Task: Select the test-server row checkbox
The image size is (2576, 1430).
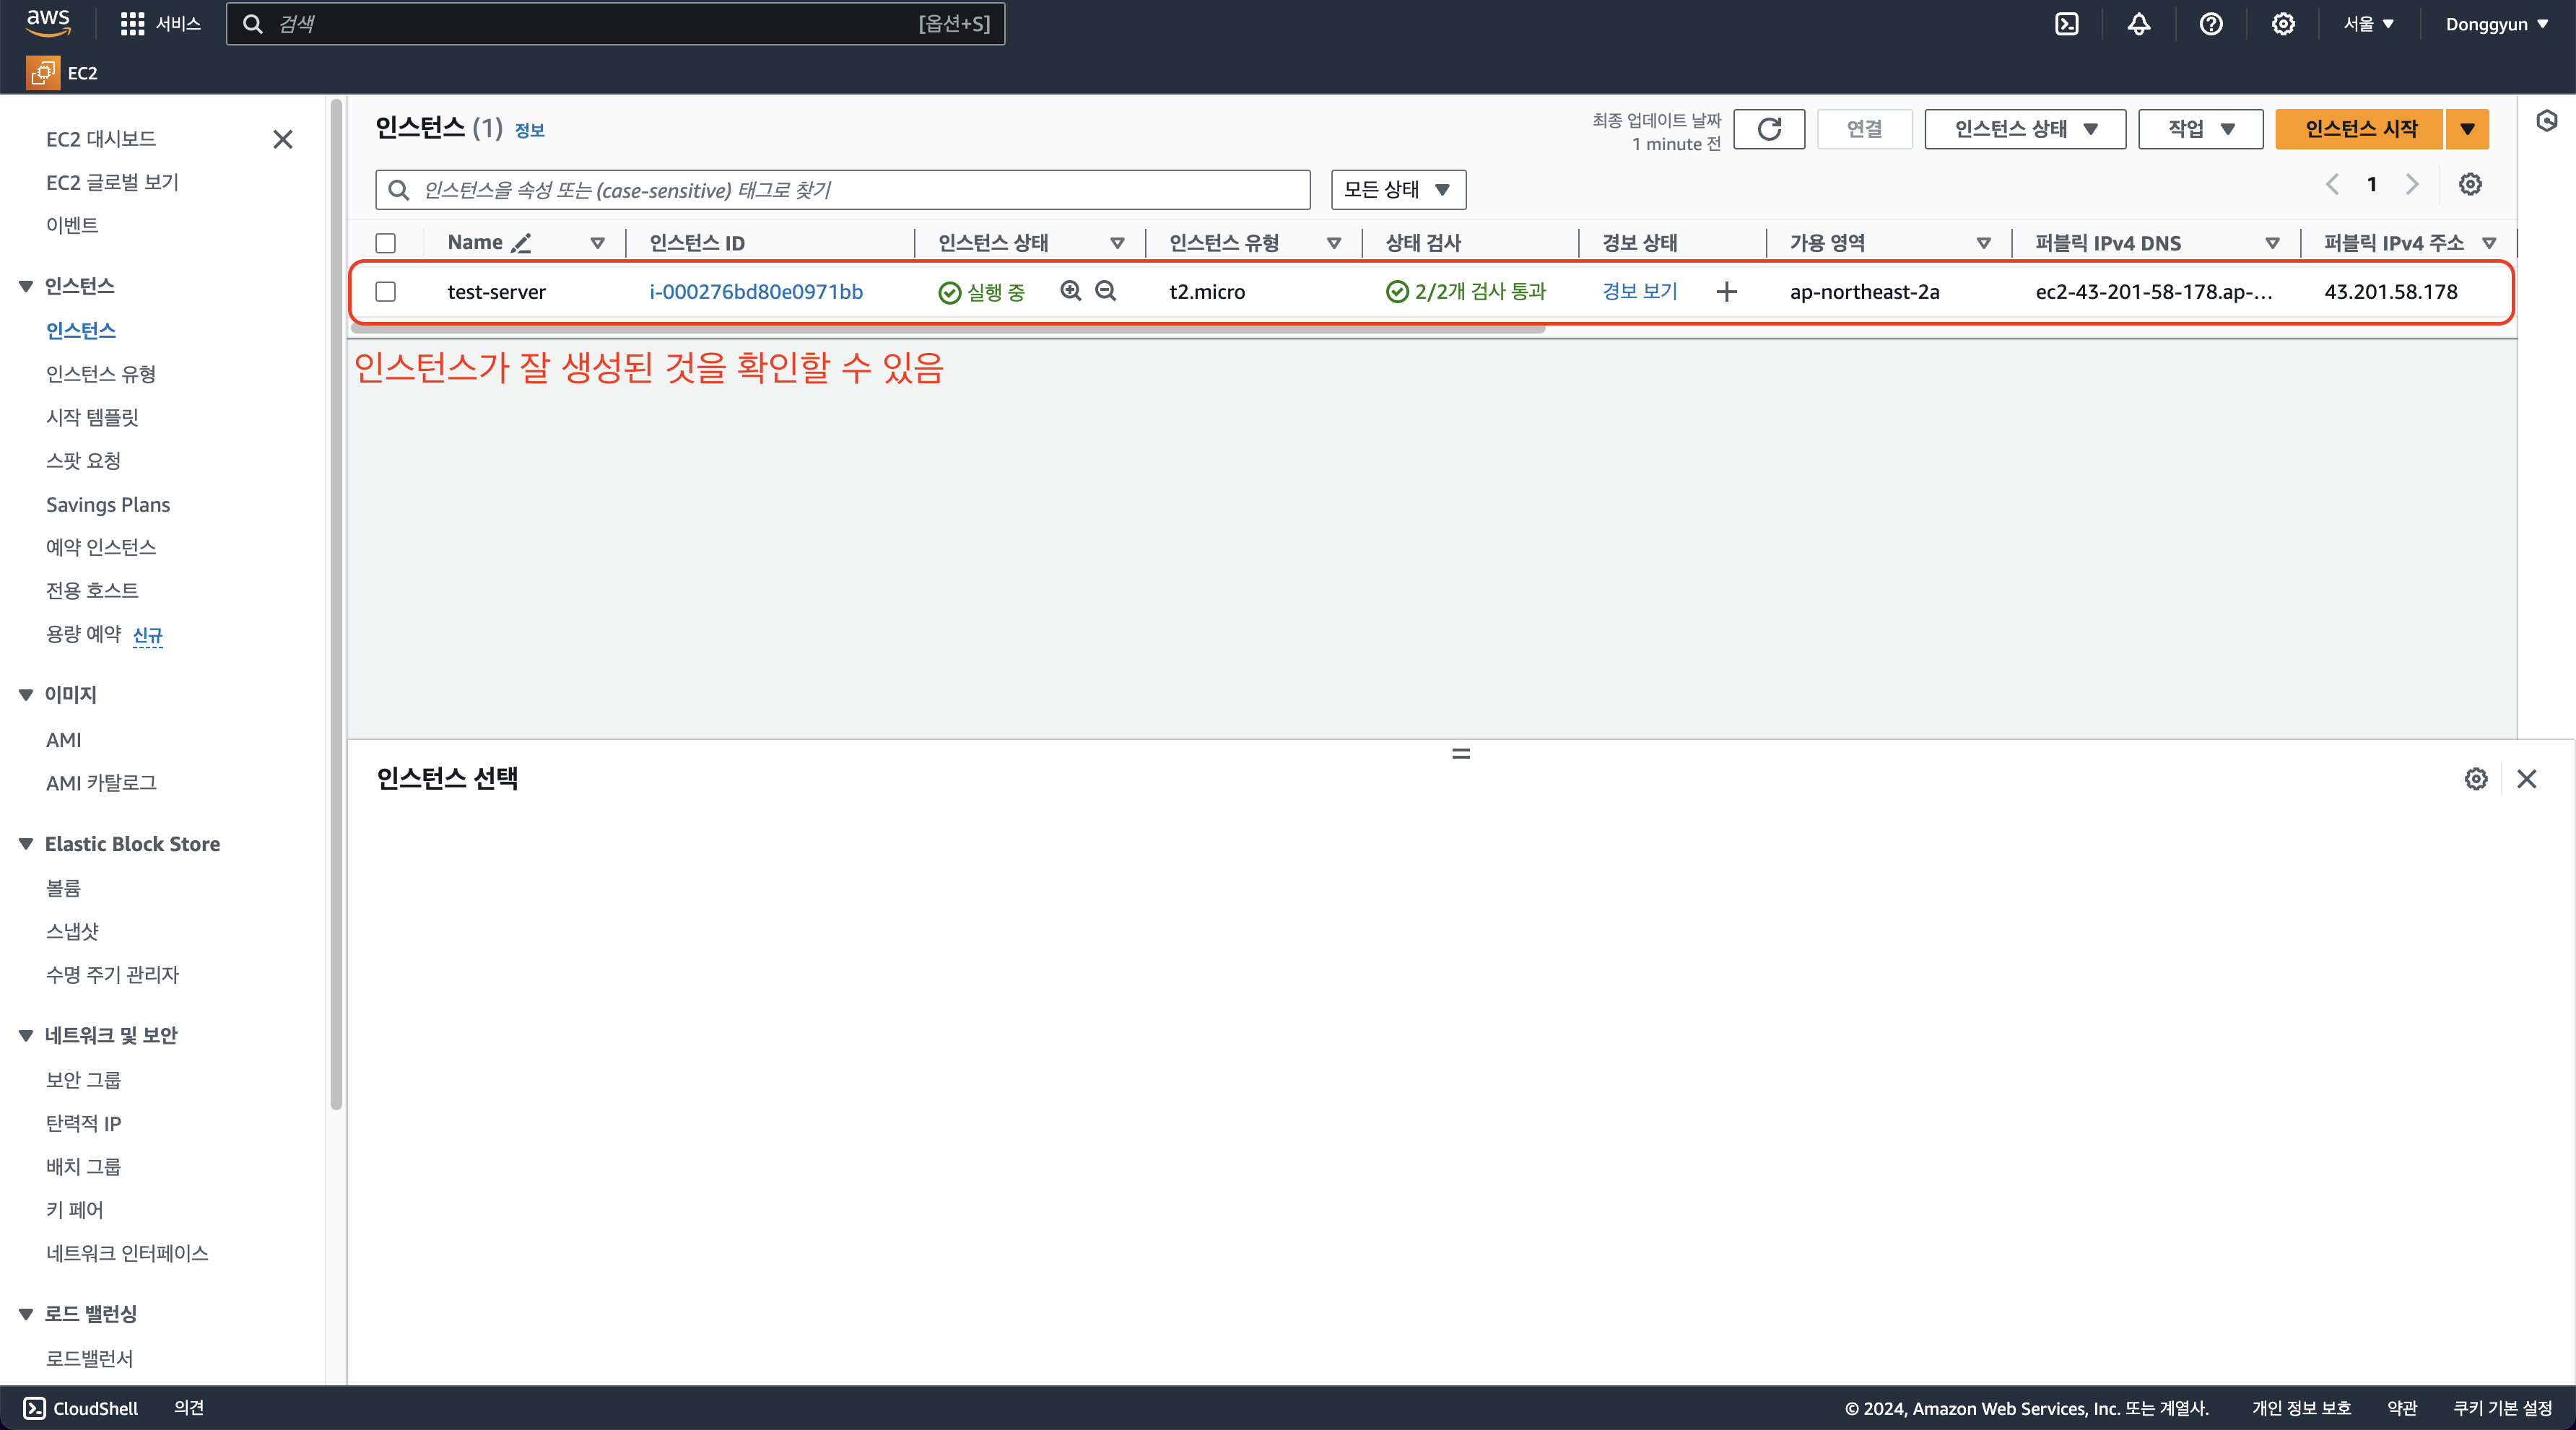Action: coord(386,292)
